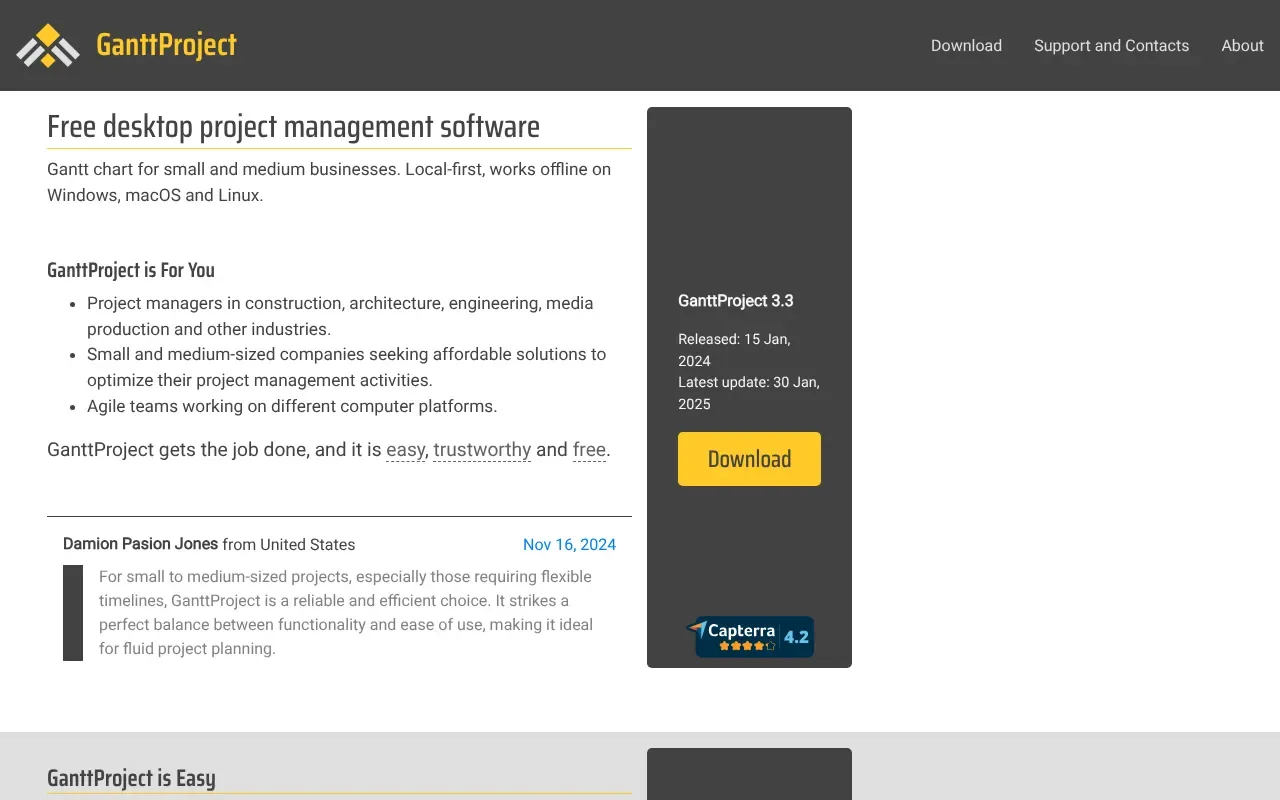Click the "GanttProject is Easy" section heading

(x=131, y=778)
